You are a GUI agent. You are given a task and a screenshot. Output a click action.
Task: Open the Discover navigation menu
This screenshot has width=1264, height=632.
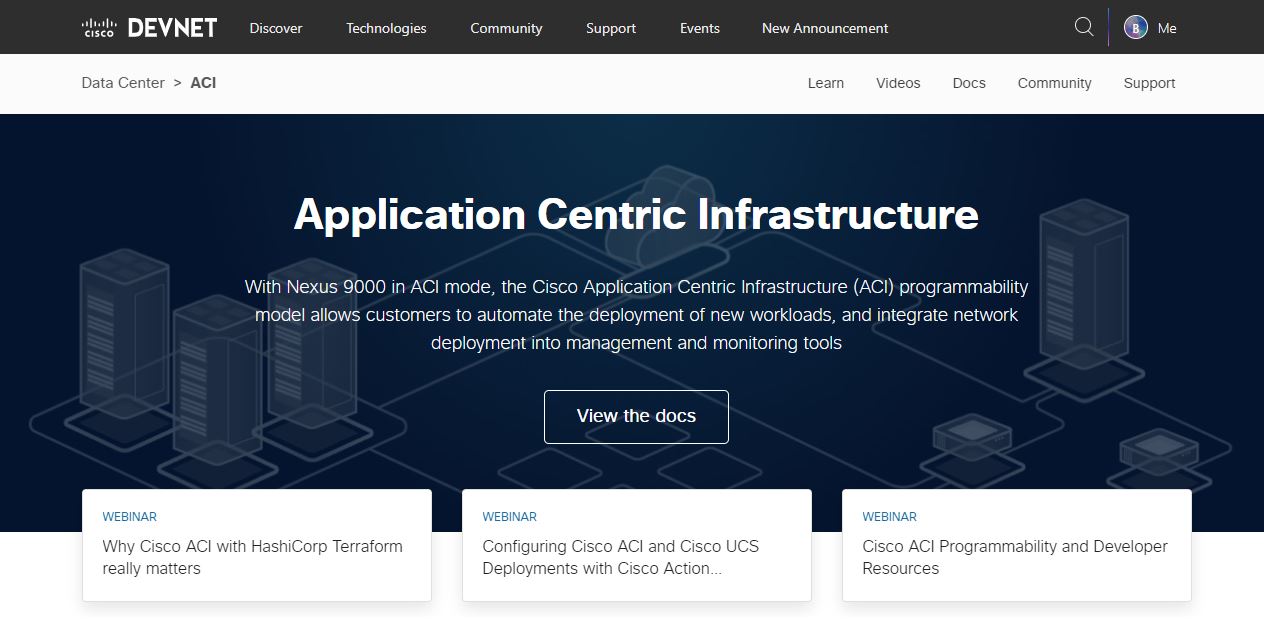click(275, 28)
